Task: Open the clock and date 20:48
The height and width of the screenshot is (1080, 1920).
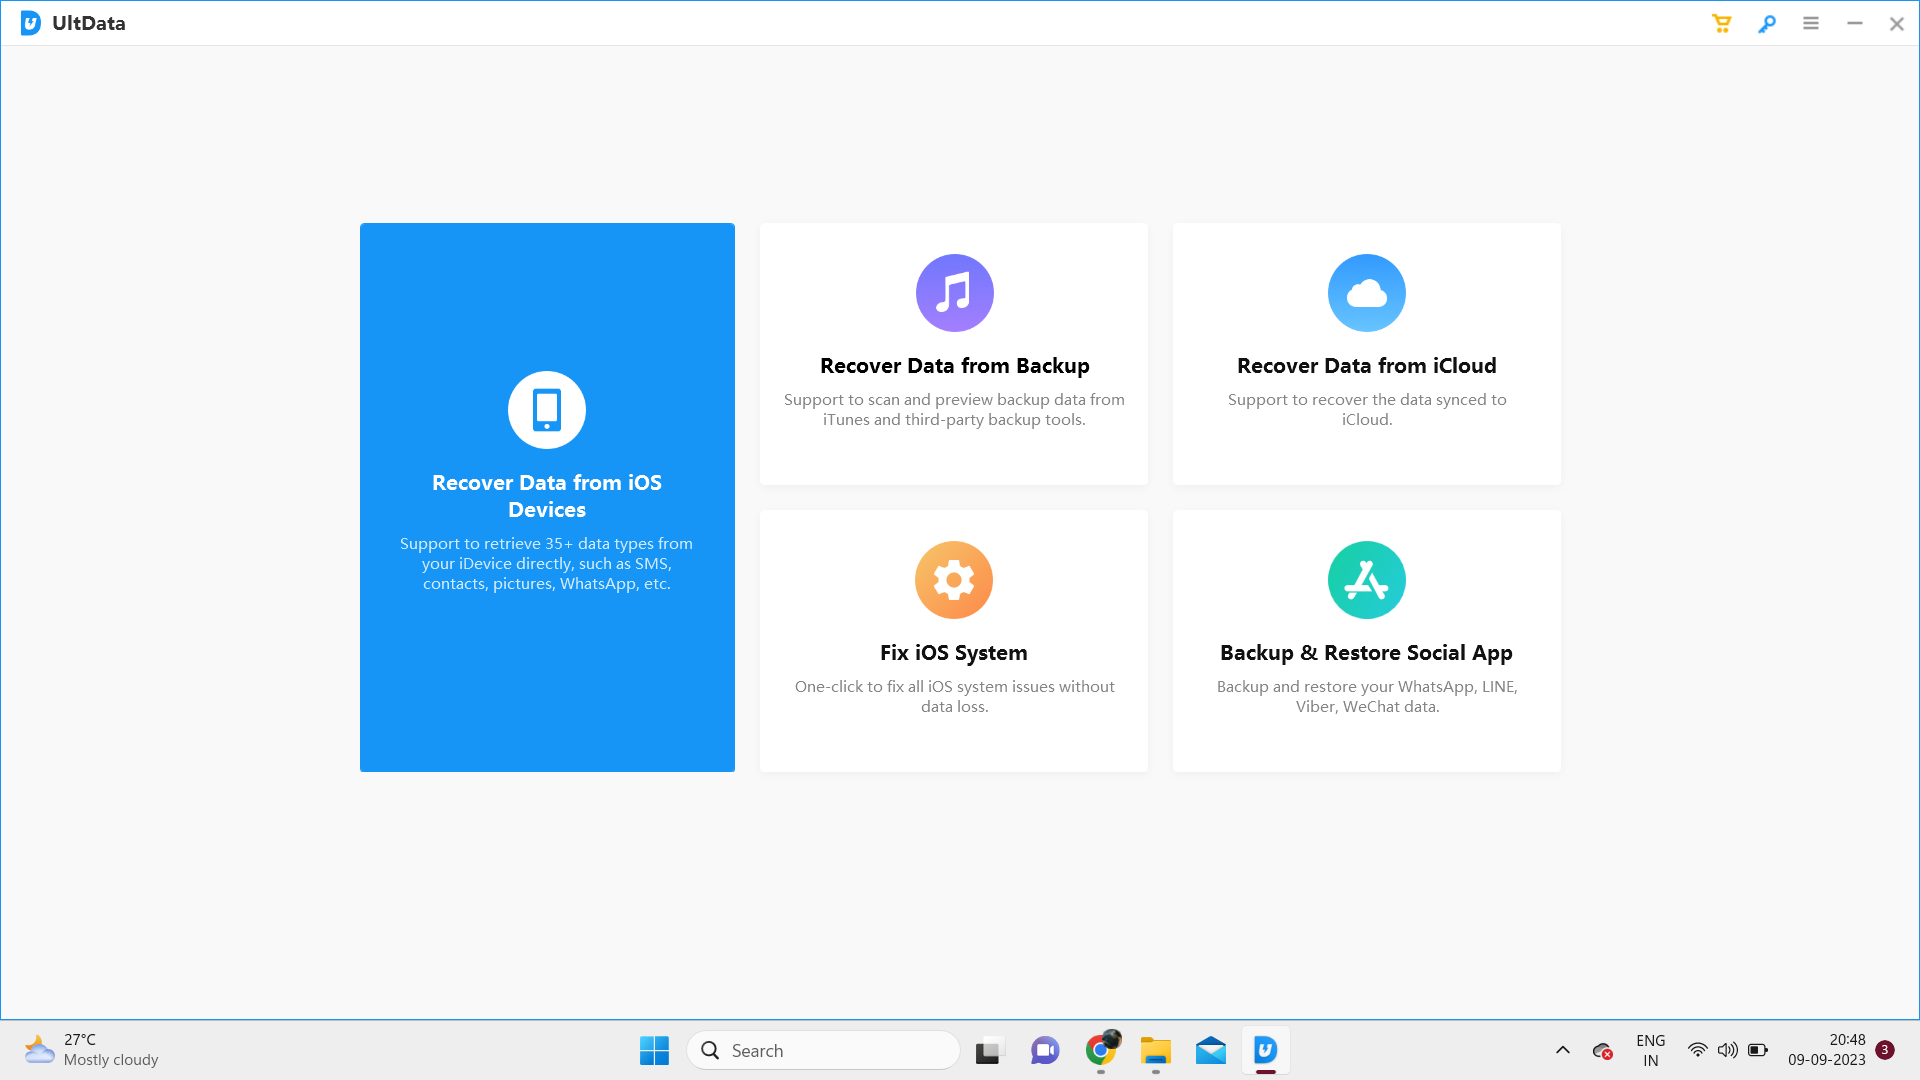Action: tap(1827, 1051)
